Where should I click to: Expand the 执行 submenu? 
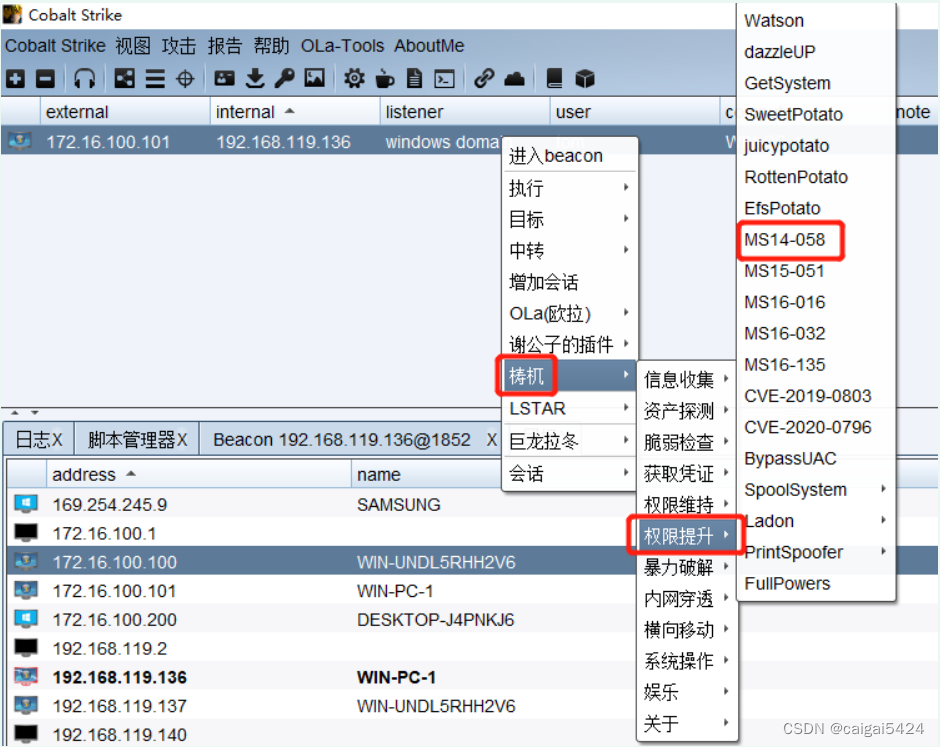point(570,188)
